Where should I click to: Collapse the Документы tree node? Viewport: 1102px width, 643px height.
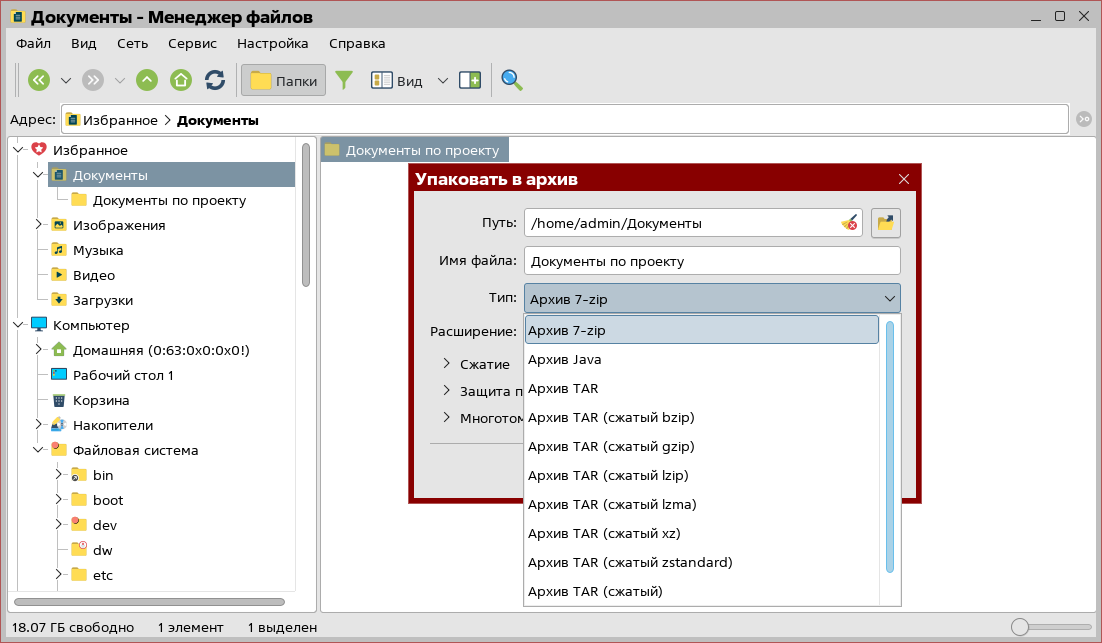39,174
